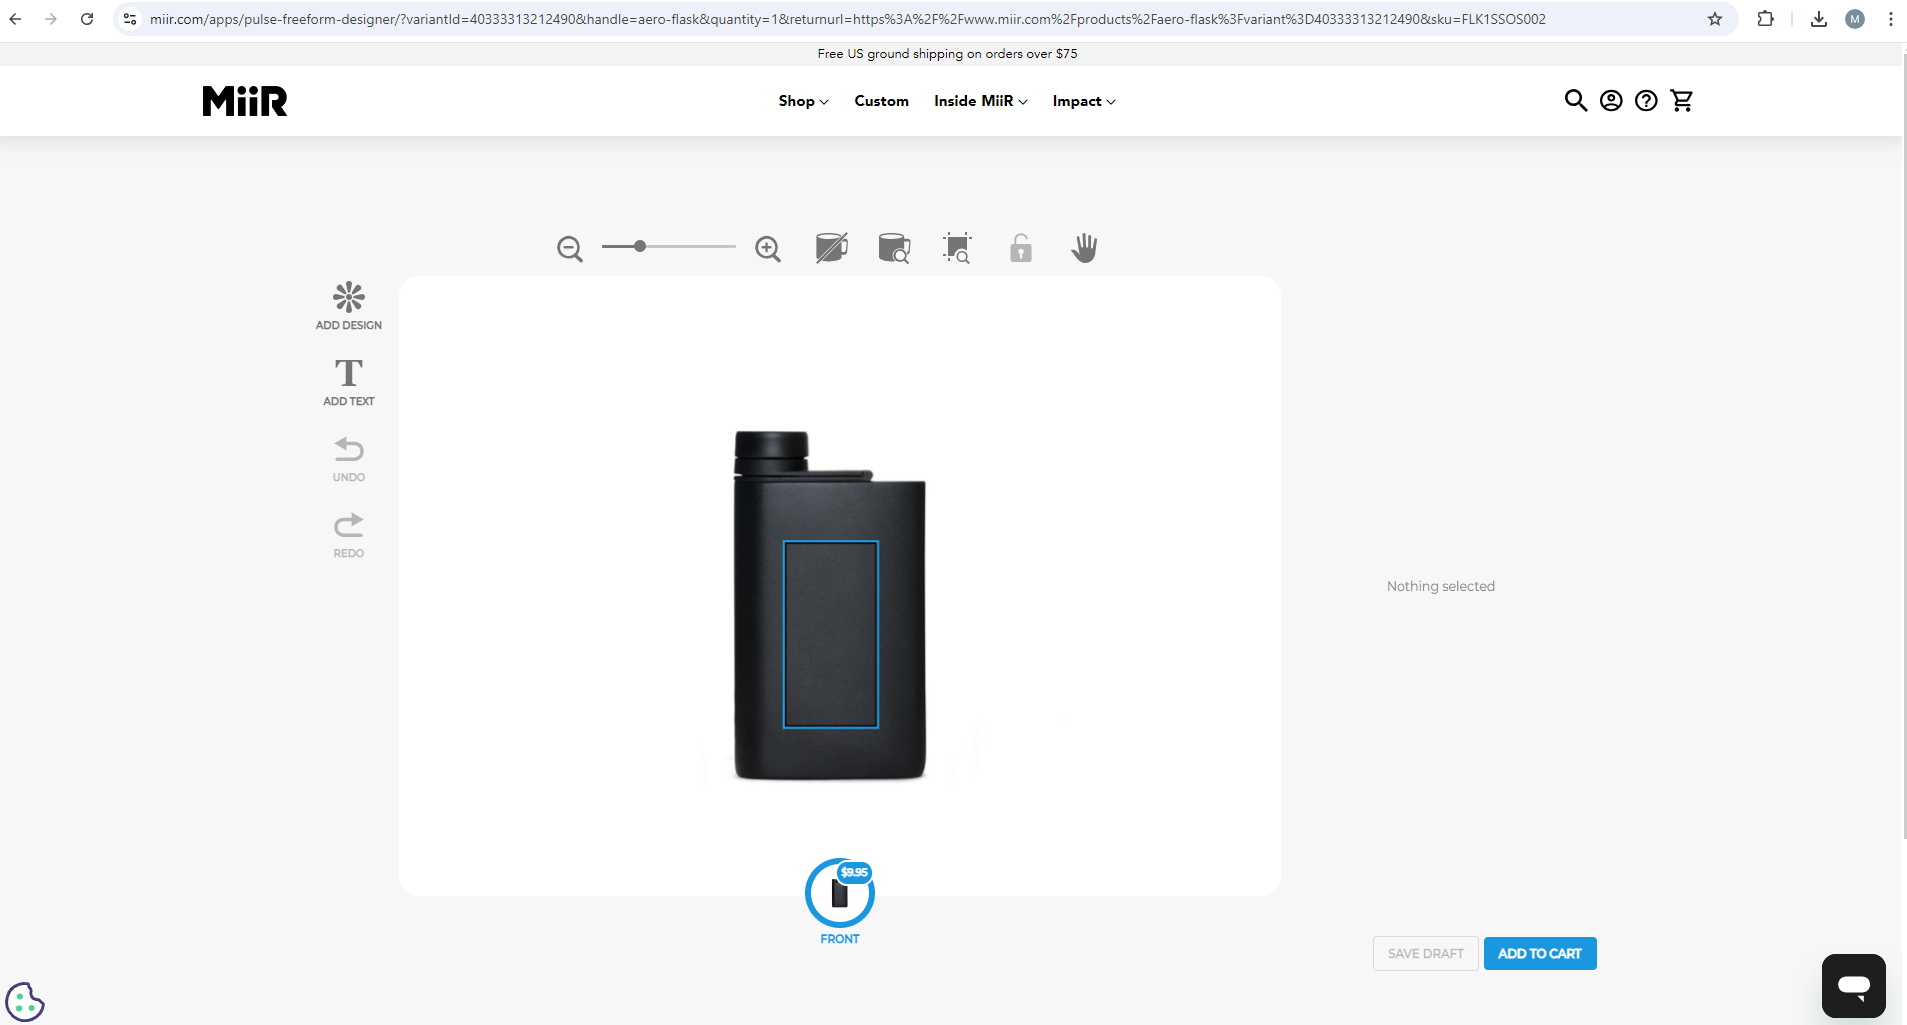Select the Add Text tool

pyautogui.click(x=349, y=382)
